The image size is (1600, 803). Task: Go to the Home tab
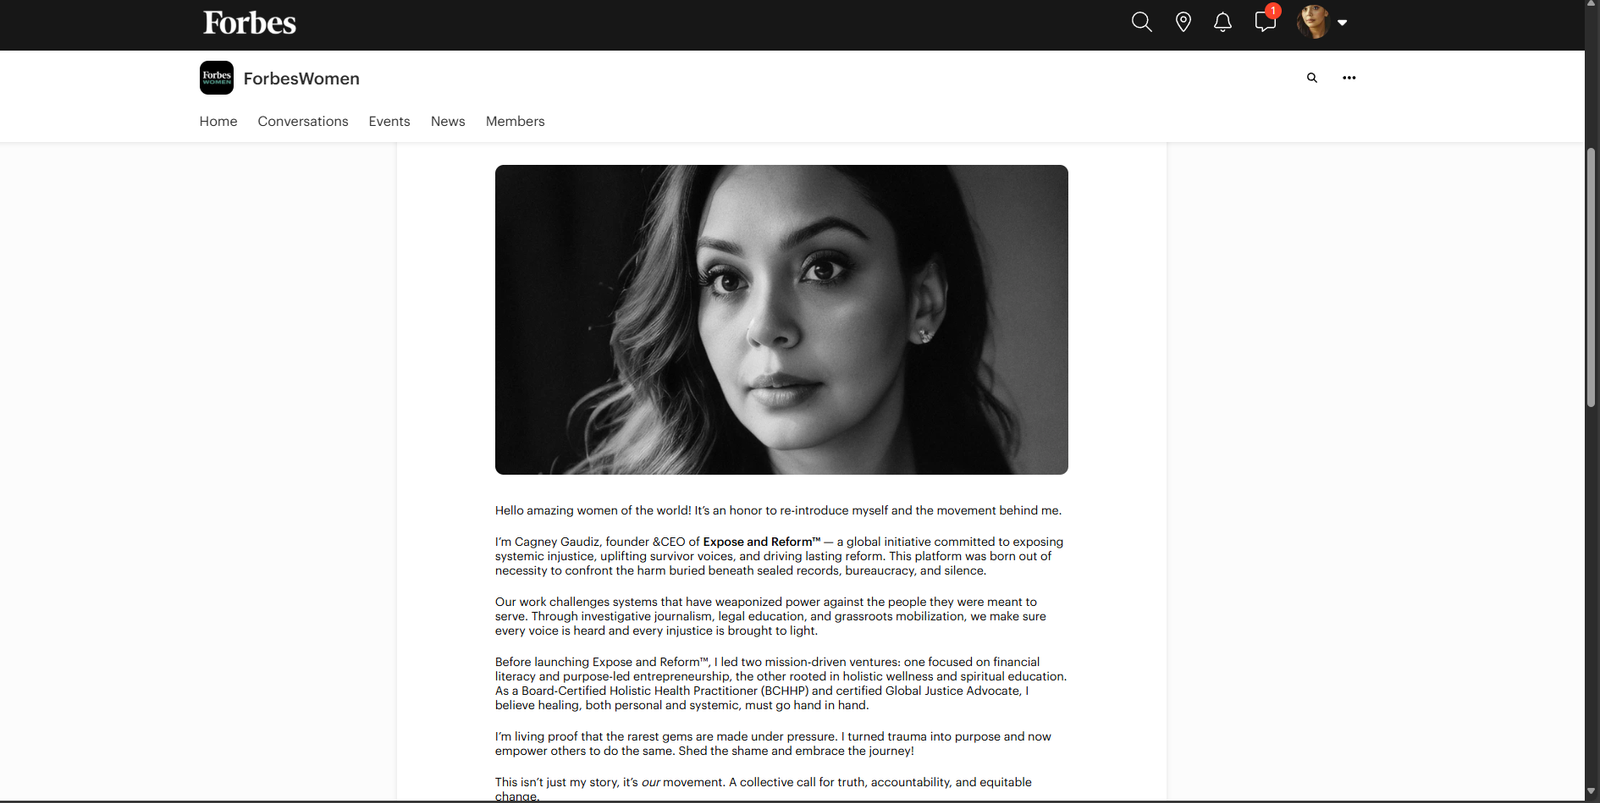[x=218, y=121]
